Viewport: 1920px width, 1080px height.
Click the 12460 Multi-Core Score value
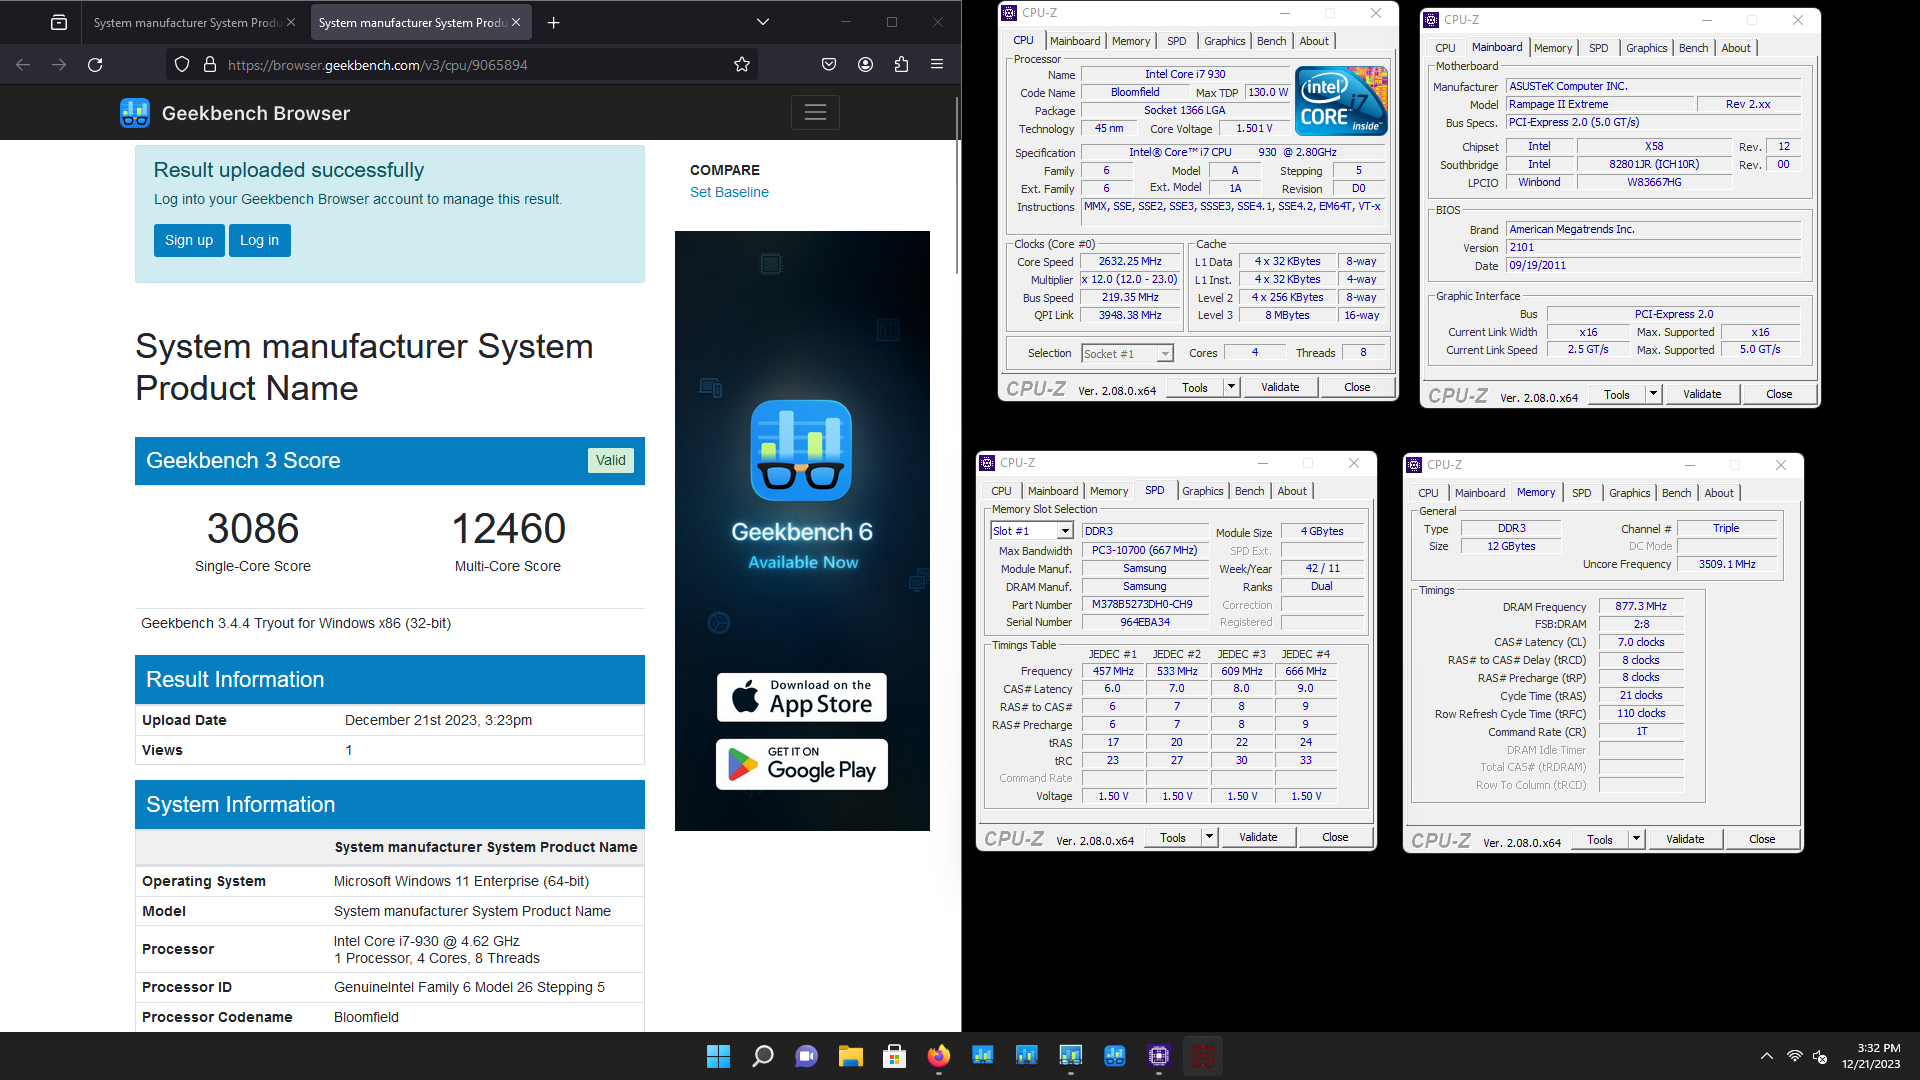[x=508, y=528]
